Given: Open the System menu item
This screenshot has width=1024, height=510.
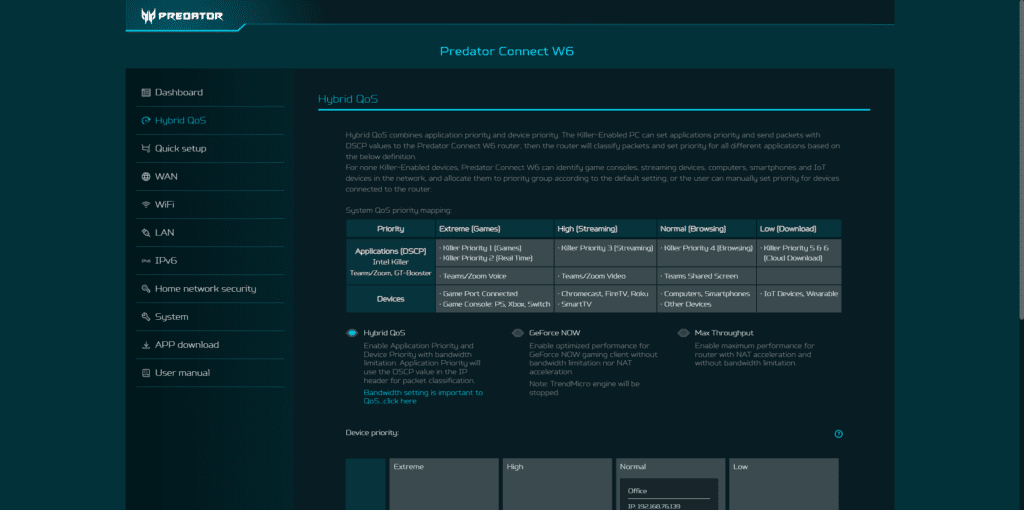Looking at the screenshot, I should tap(171, 317).
